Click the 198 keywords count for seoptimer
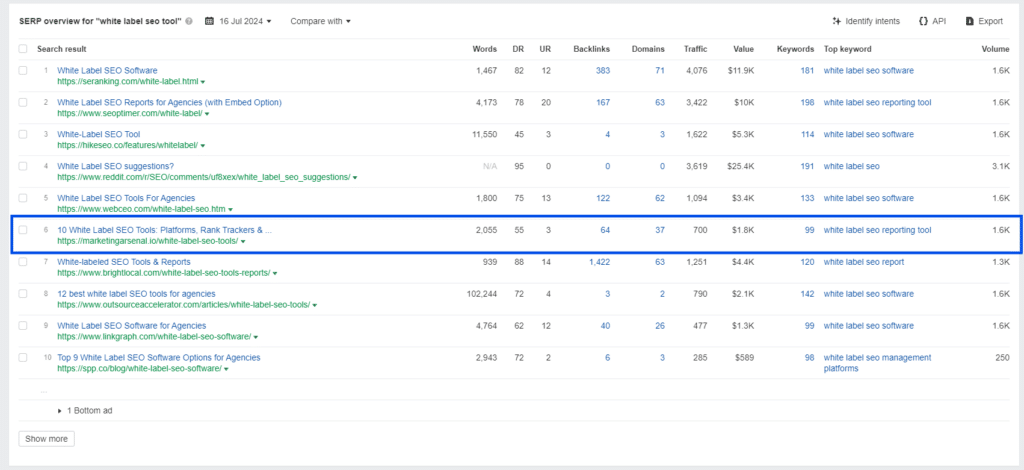 (x=807, y=102)
